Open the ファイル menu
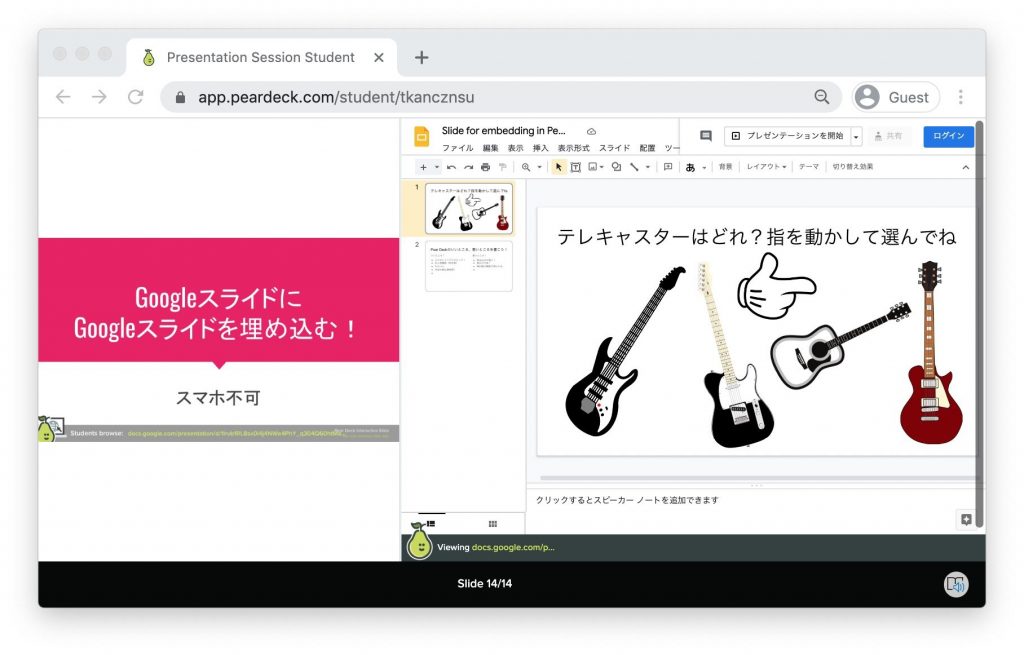 point(457,148)
